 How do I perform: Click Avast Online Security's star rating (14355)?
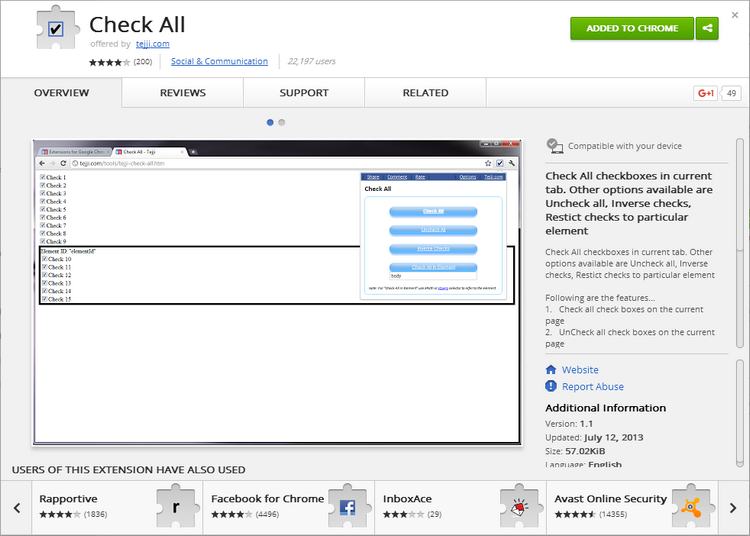point(591,514)
